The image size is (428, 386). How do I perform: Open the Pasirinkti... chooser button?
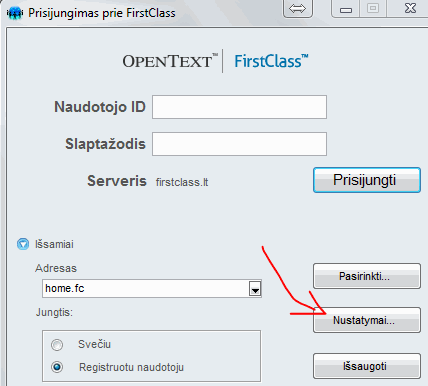[x=367, y=276]
